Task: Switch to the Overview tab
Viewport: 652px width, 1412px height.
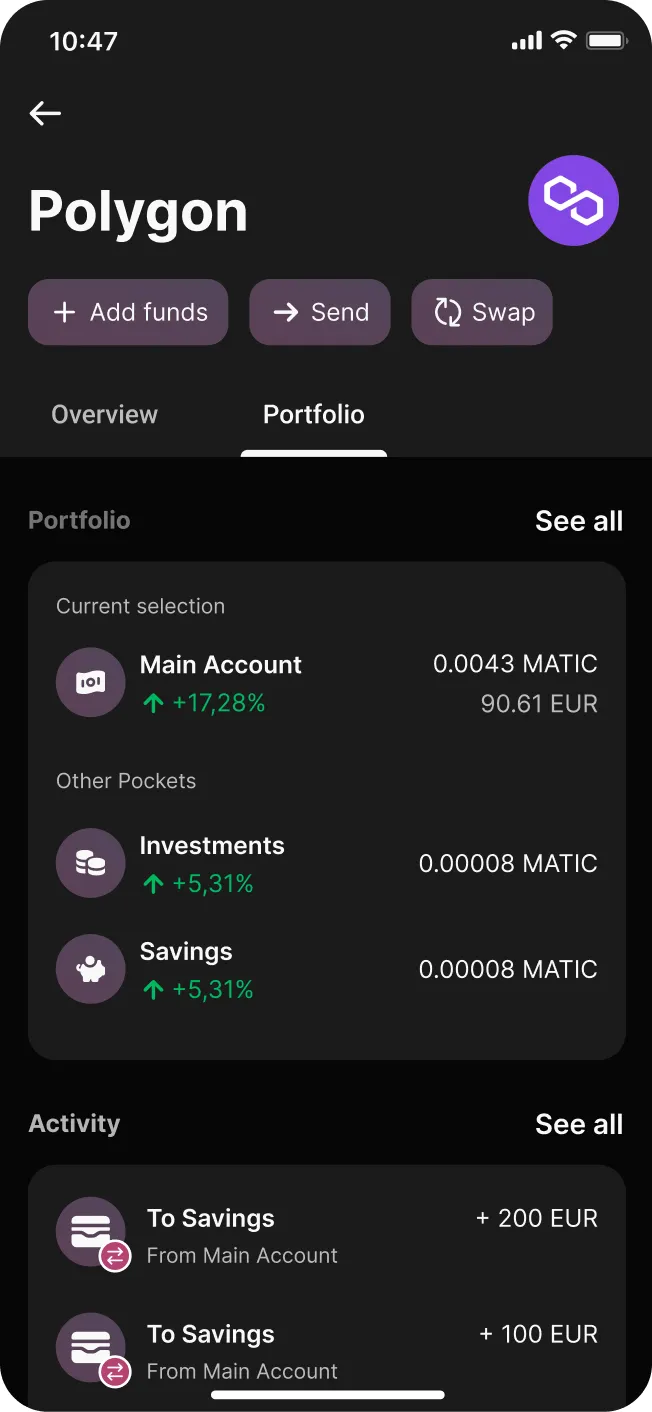Action: pos(105,415)
